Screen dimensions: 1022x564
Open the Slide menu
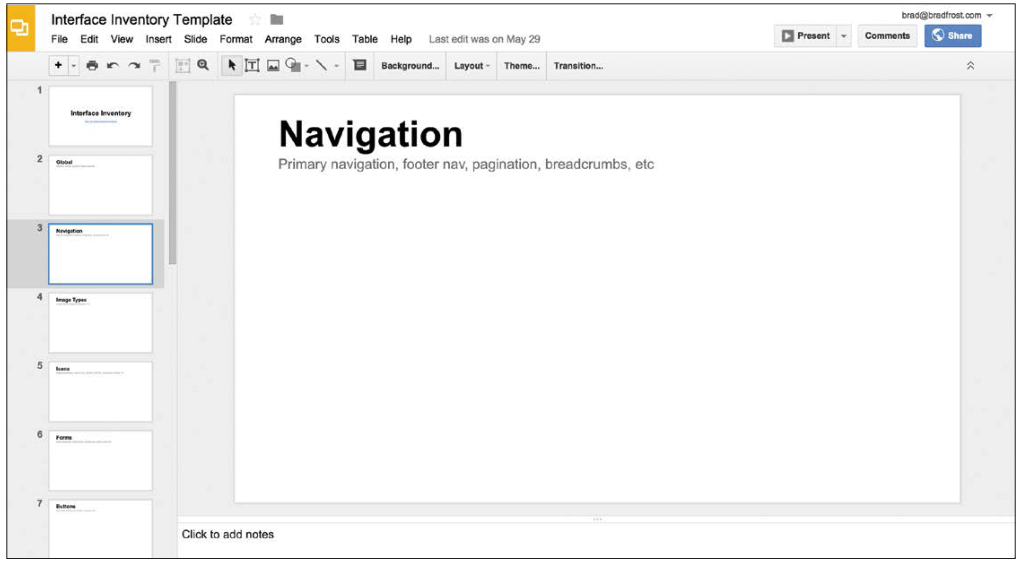pos(196,39)
